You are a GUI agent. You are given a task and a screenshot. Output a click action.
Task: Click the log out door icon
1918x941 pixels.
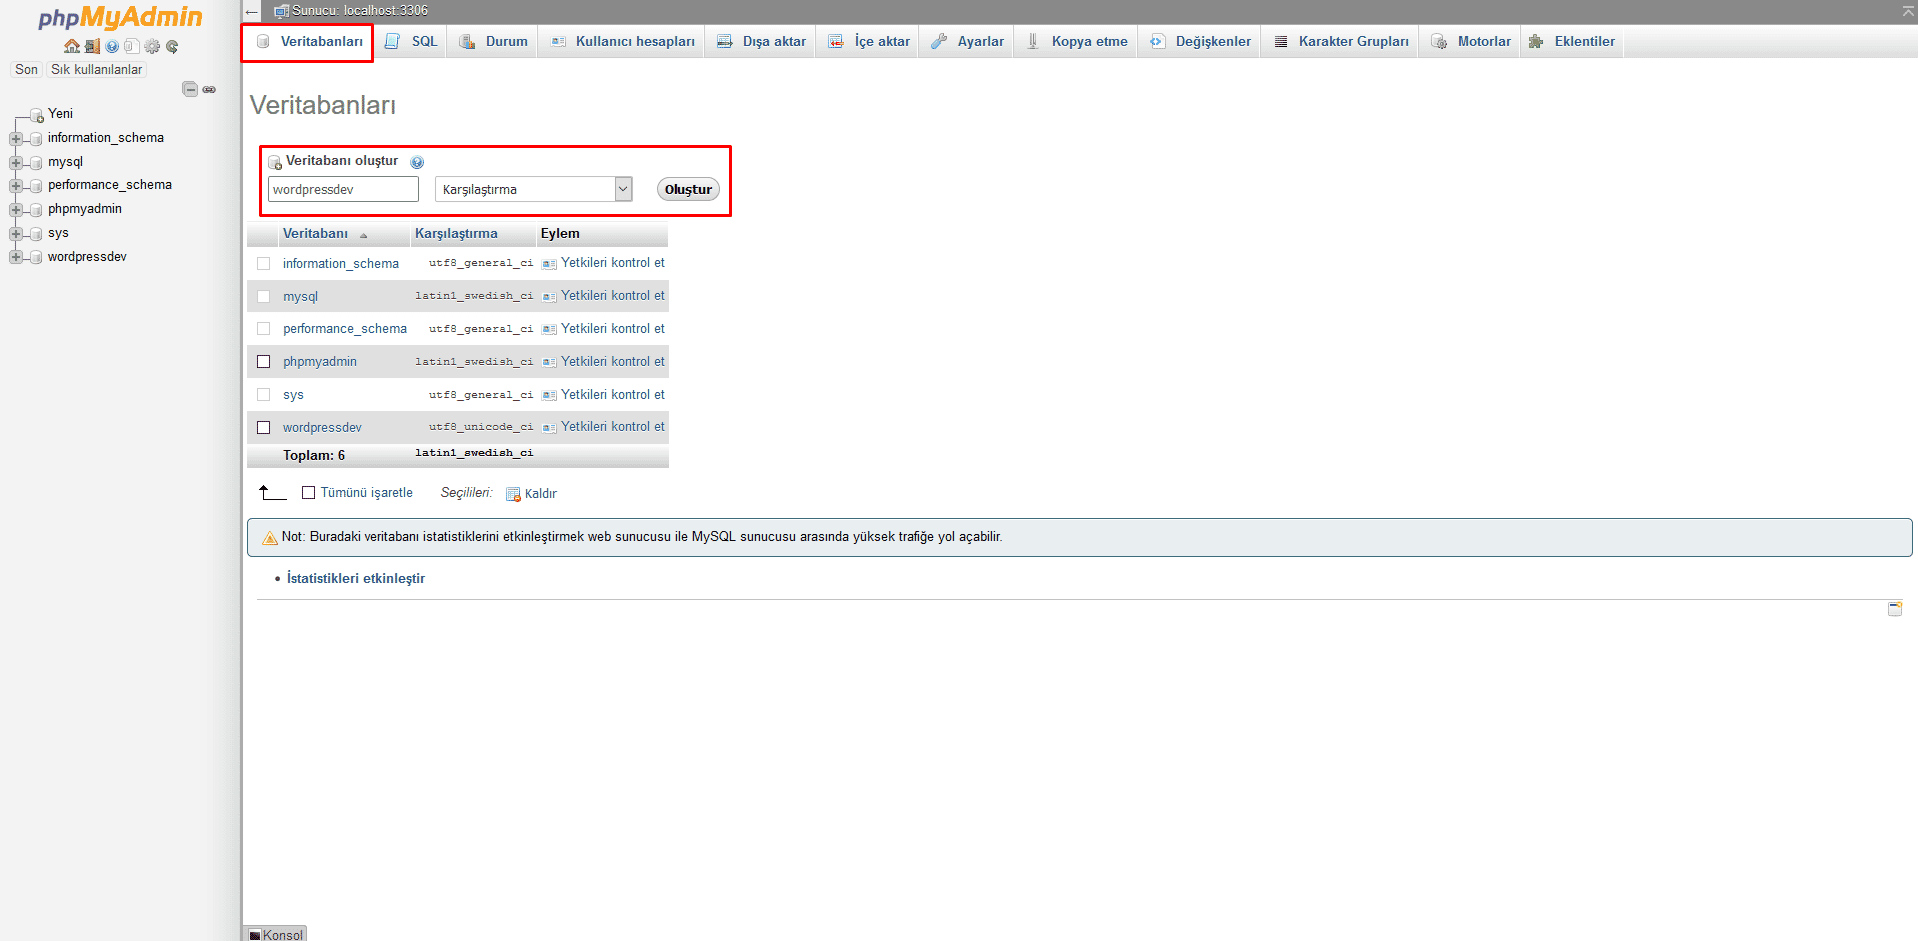(92, 46)
